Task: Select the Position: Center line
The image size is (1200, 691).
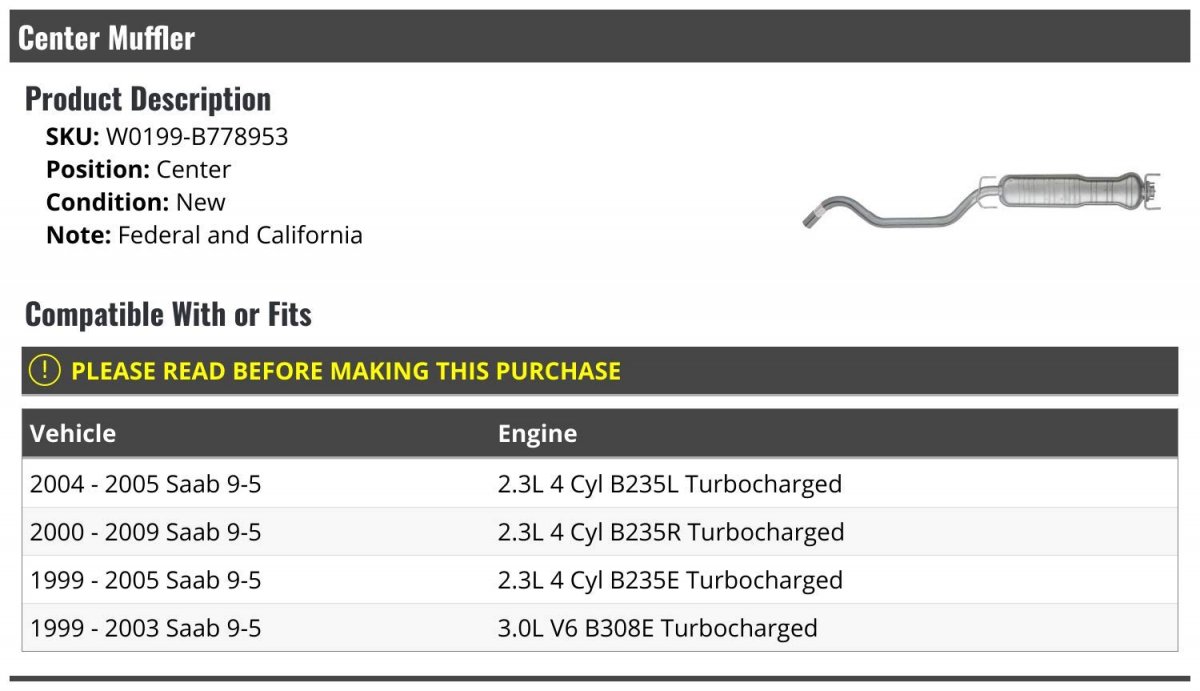Action: point(138,170)
